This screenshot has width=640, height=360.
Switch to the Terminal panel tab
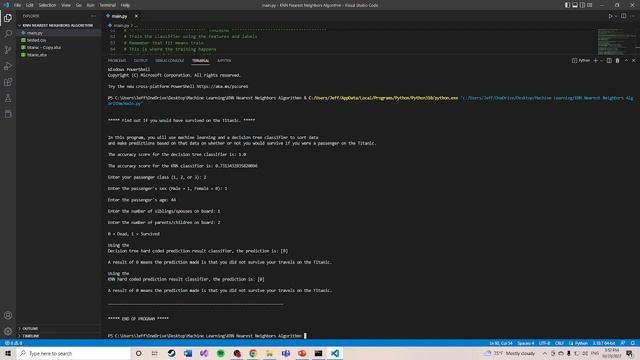click(x=200, y=60)
